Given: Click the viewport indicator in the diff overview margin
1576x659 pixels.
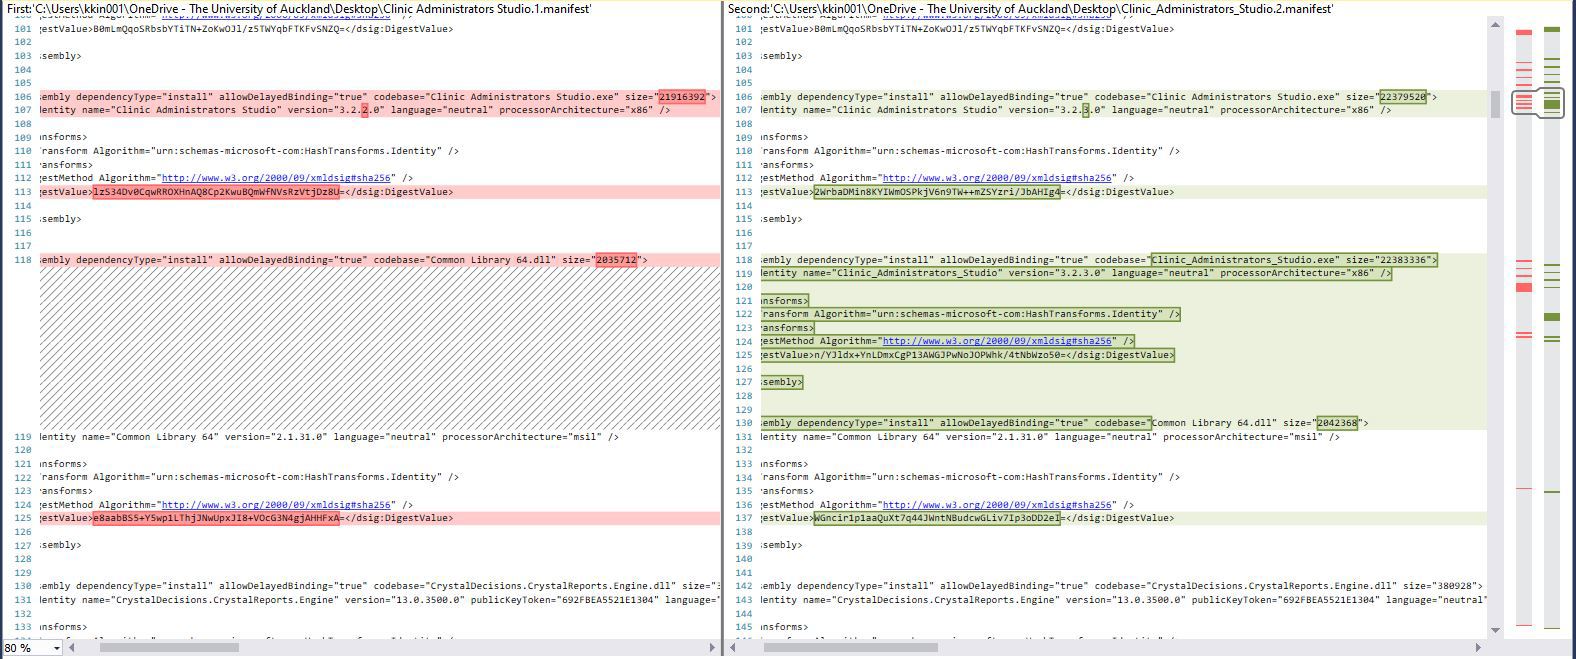Looking at the screenshot, I should click(1538, 102).
